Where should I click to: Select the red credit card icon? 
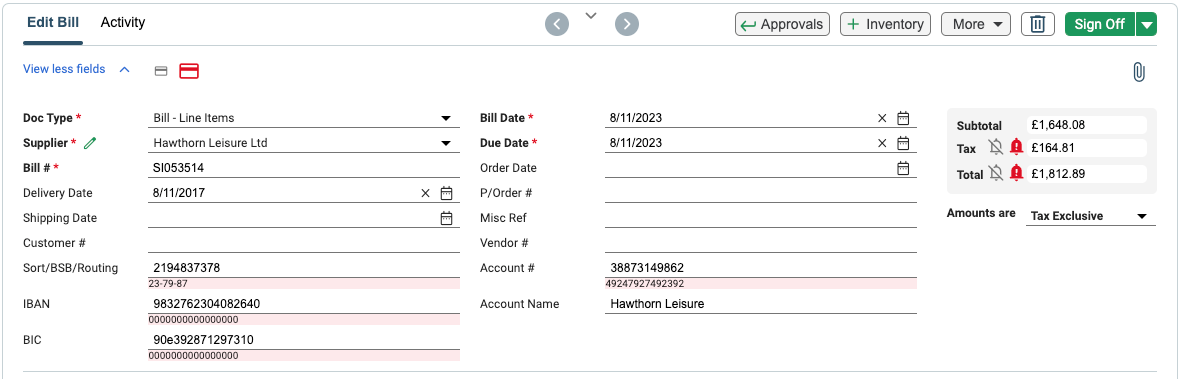coord(188,71)
